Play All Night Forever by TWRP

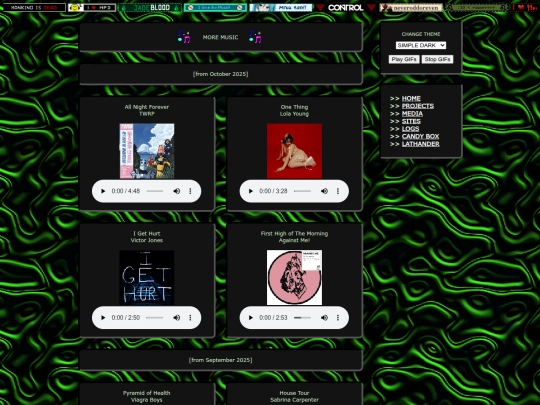click(103, 191)
